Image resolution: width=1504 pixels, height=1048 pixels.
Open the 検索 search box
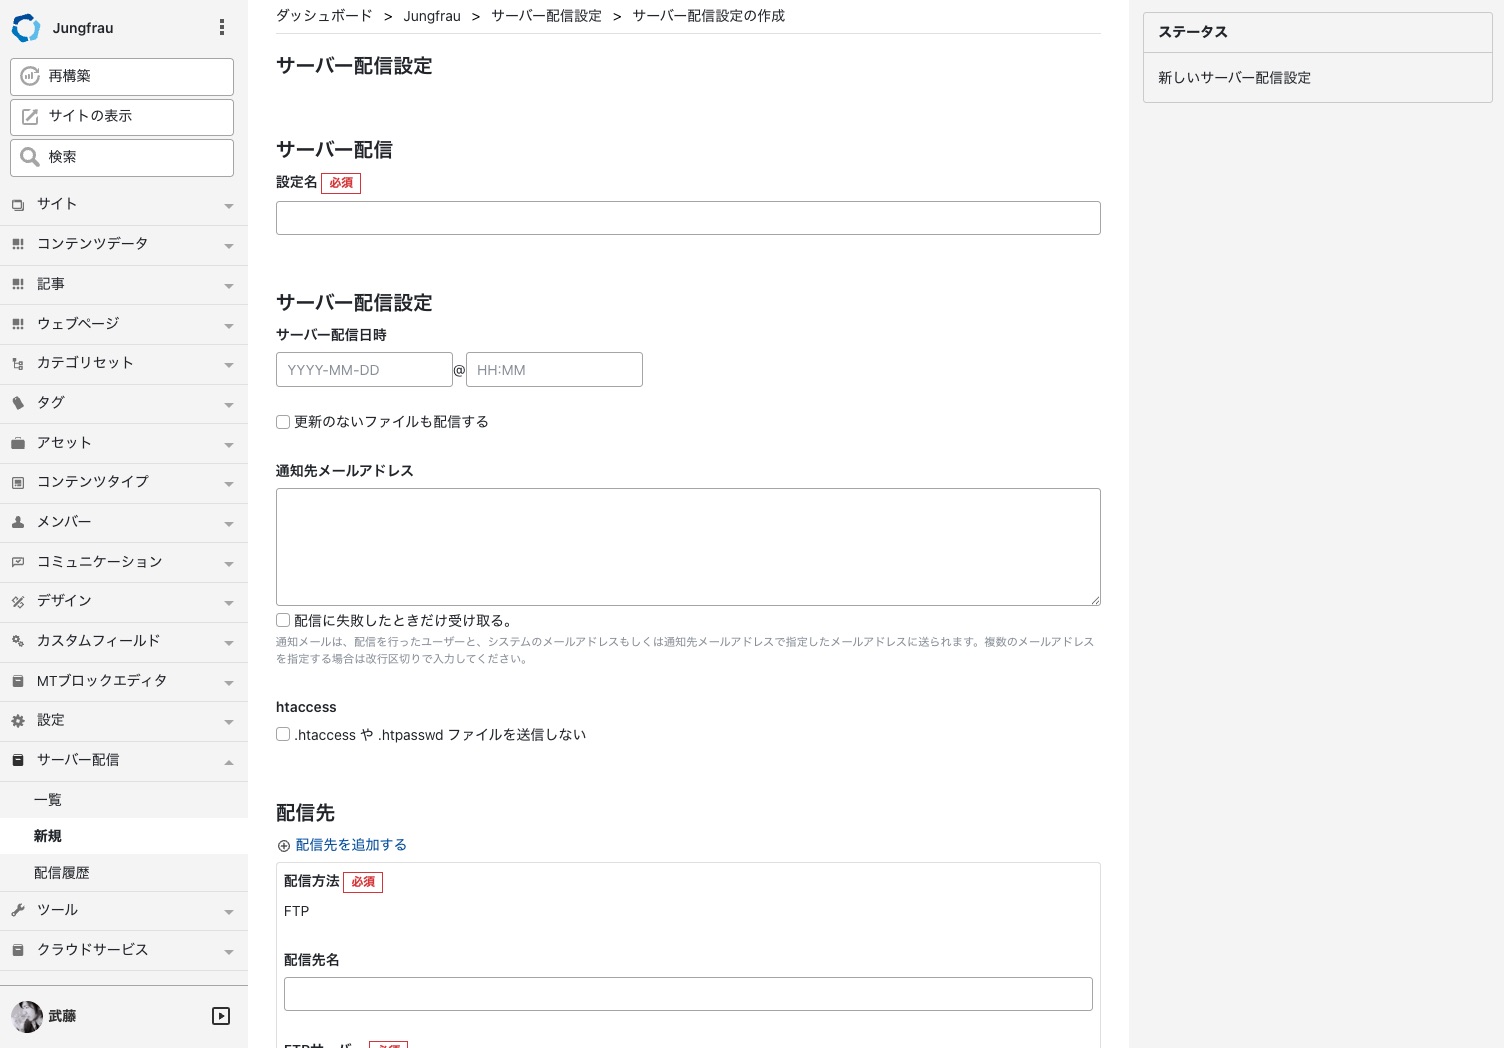(x=122, y=158)
